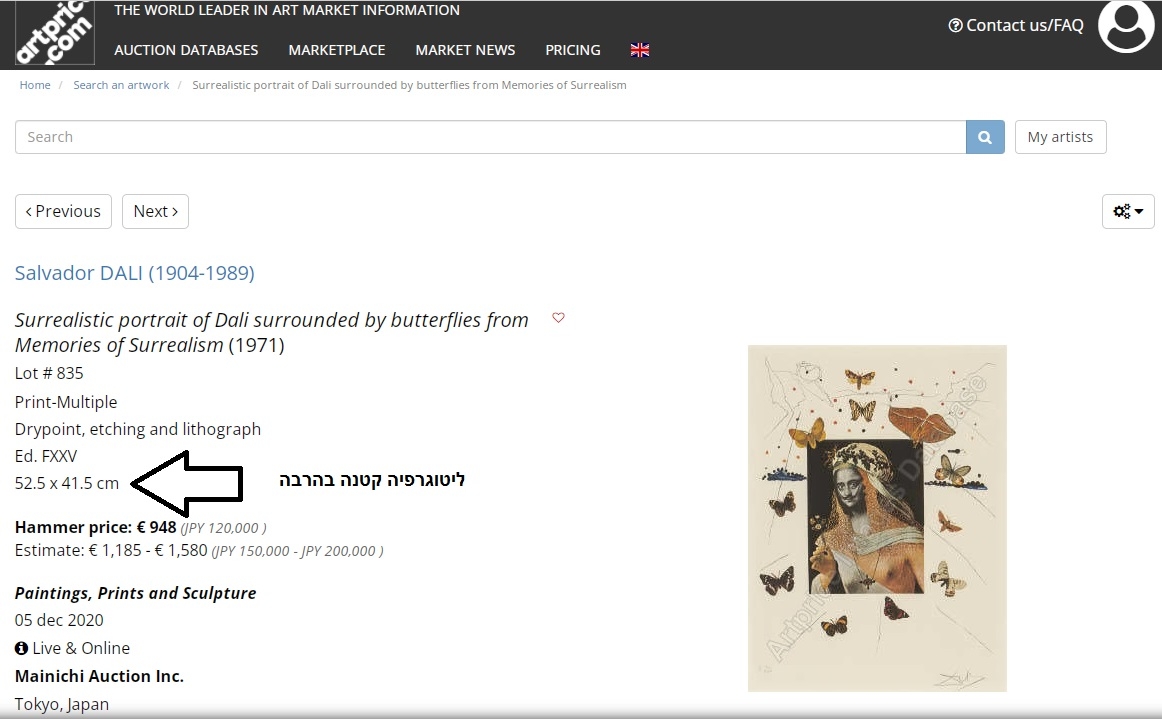Select the Hammer price € 948 text
1162x719 pixels.
coord(96,527)
